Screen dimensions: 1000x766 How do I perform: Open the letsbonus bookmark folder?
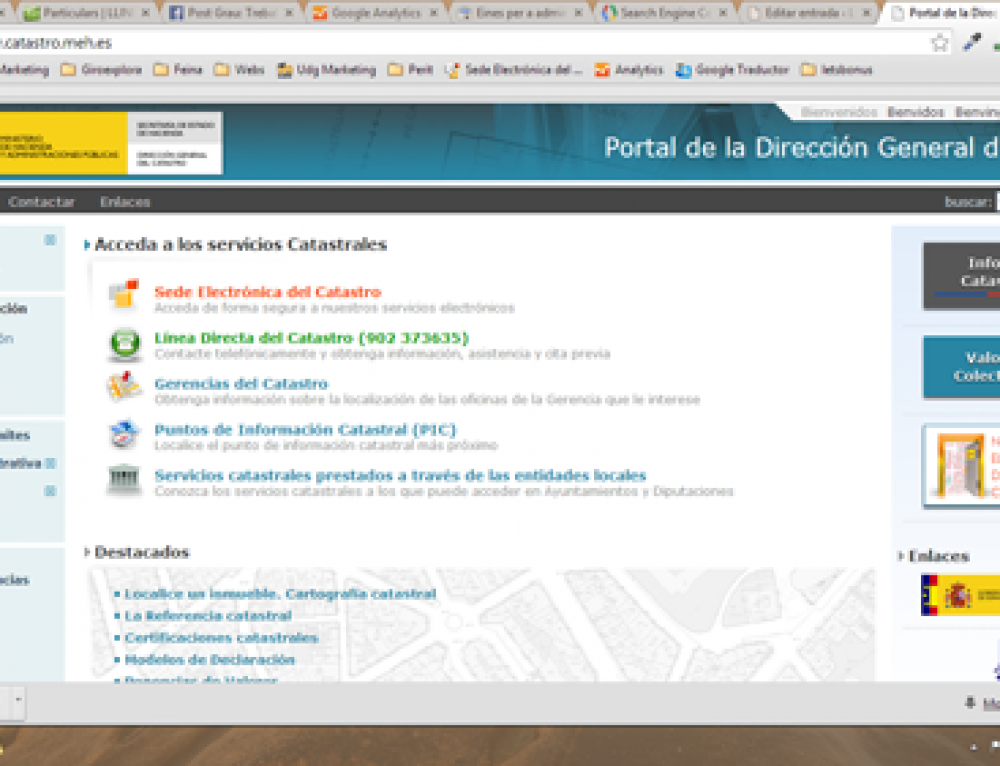(837, 70)
